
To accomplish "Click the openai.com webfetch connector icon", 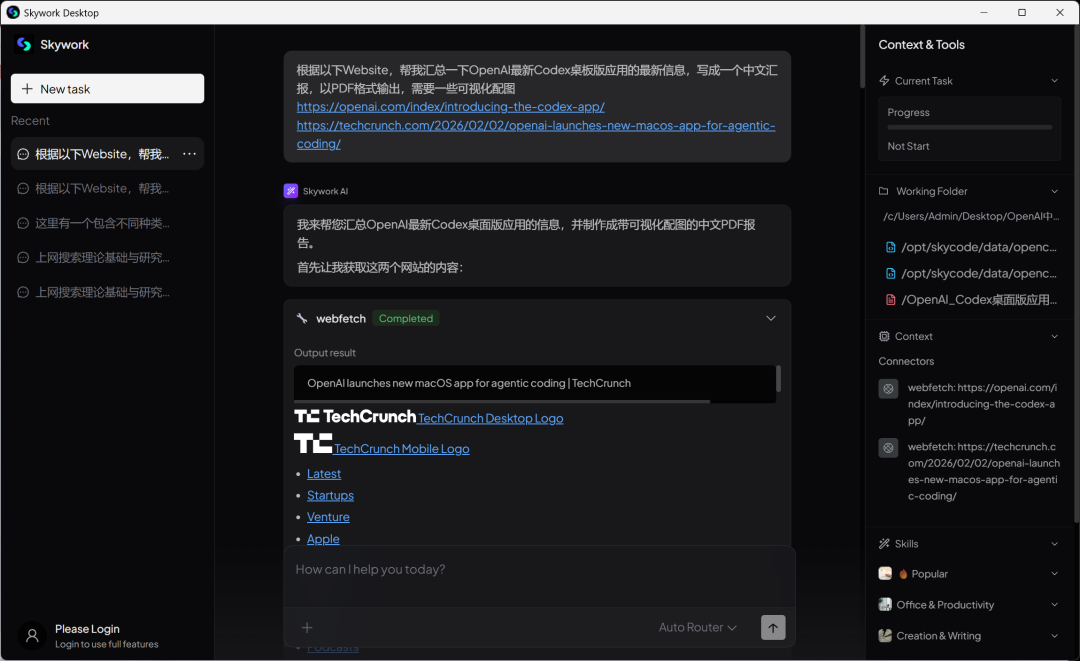I will tap(888, 389).
